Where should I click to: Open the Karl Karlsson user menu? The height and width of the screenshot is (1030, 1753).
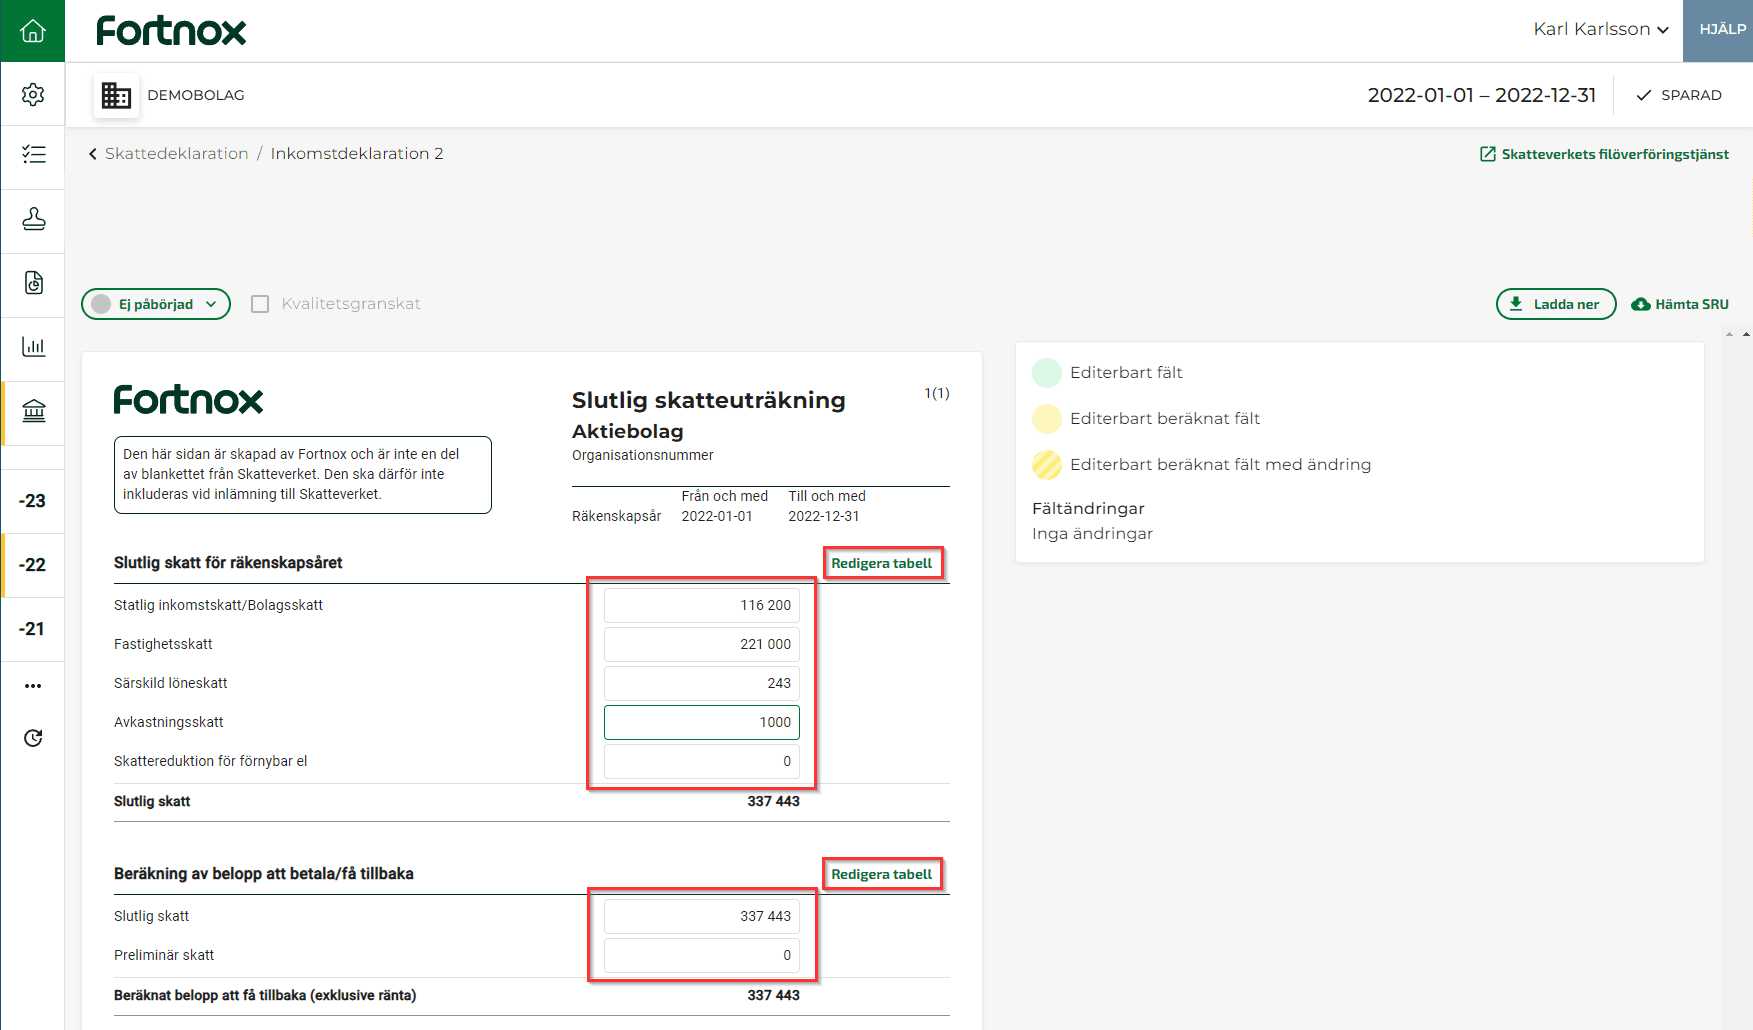[x=1600, y=29]
